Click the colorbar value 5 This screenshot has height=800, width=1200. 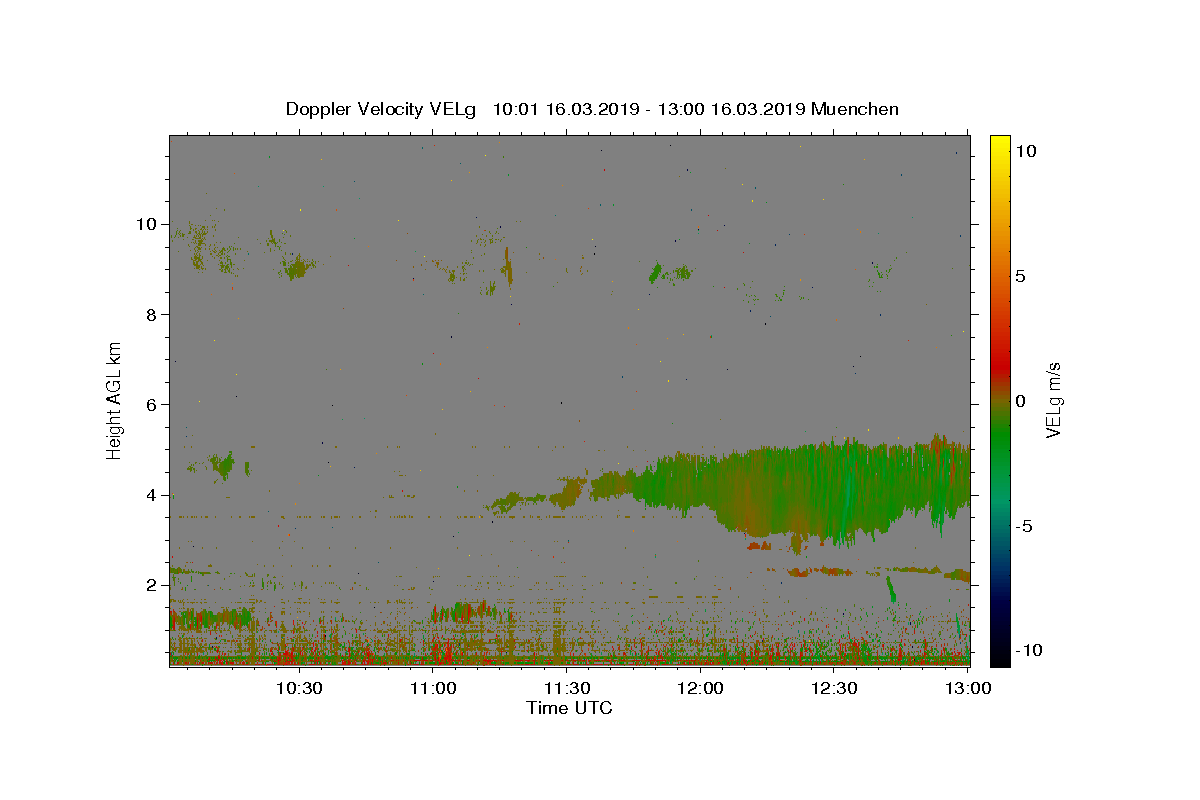pos(1021,276)
